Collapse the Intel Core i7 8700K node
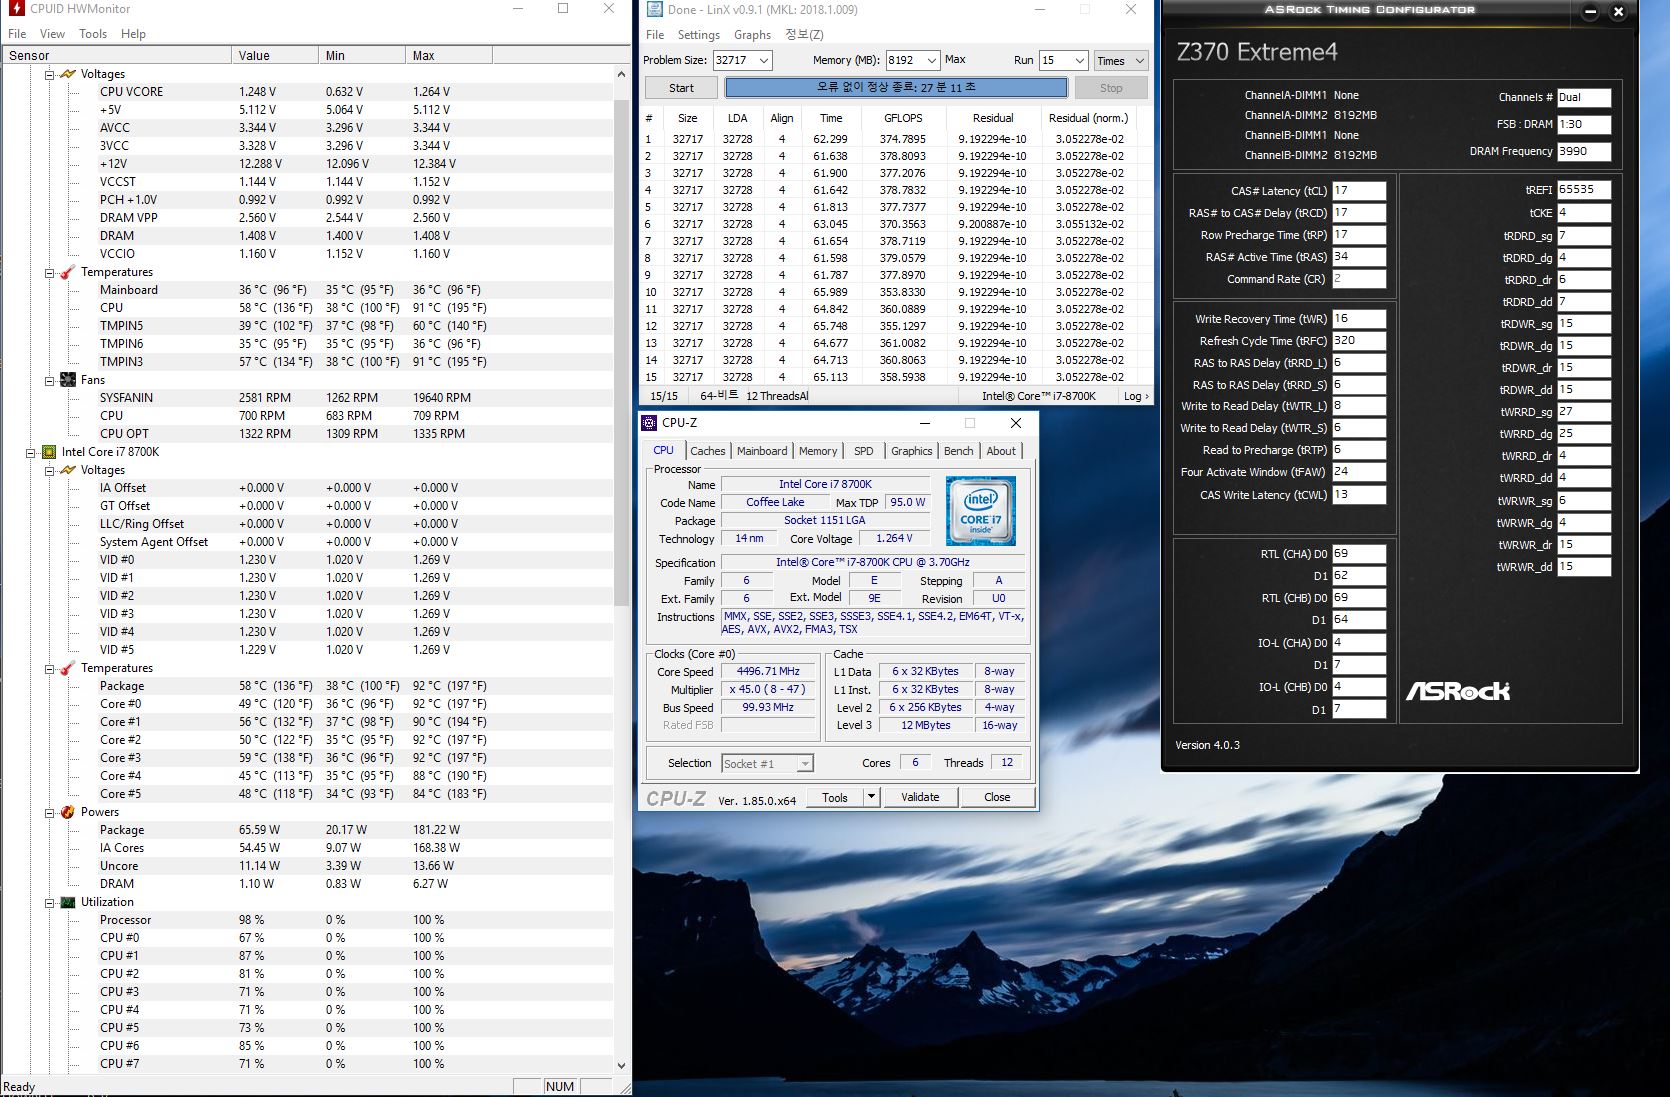The width and height of the screenshot is (1670, 1097). click(x=30, y=452)
